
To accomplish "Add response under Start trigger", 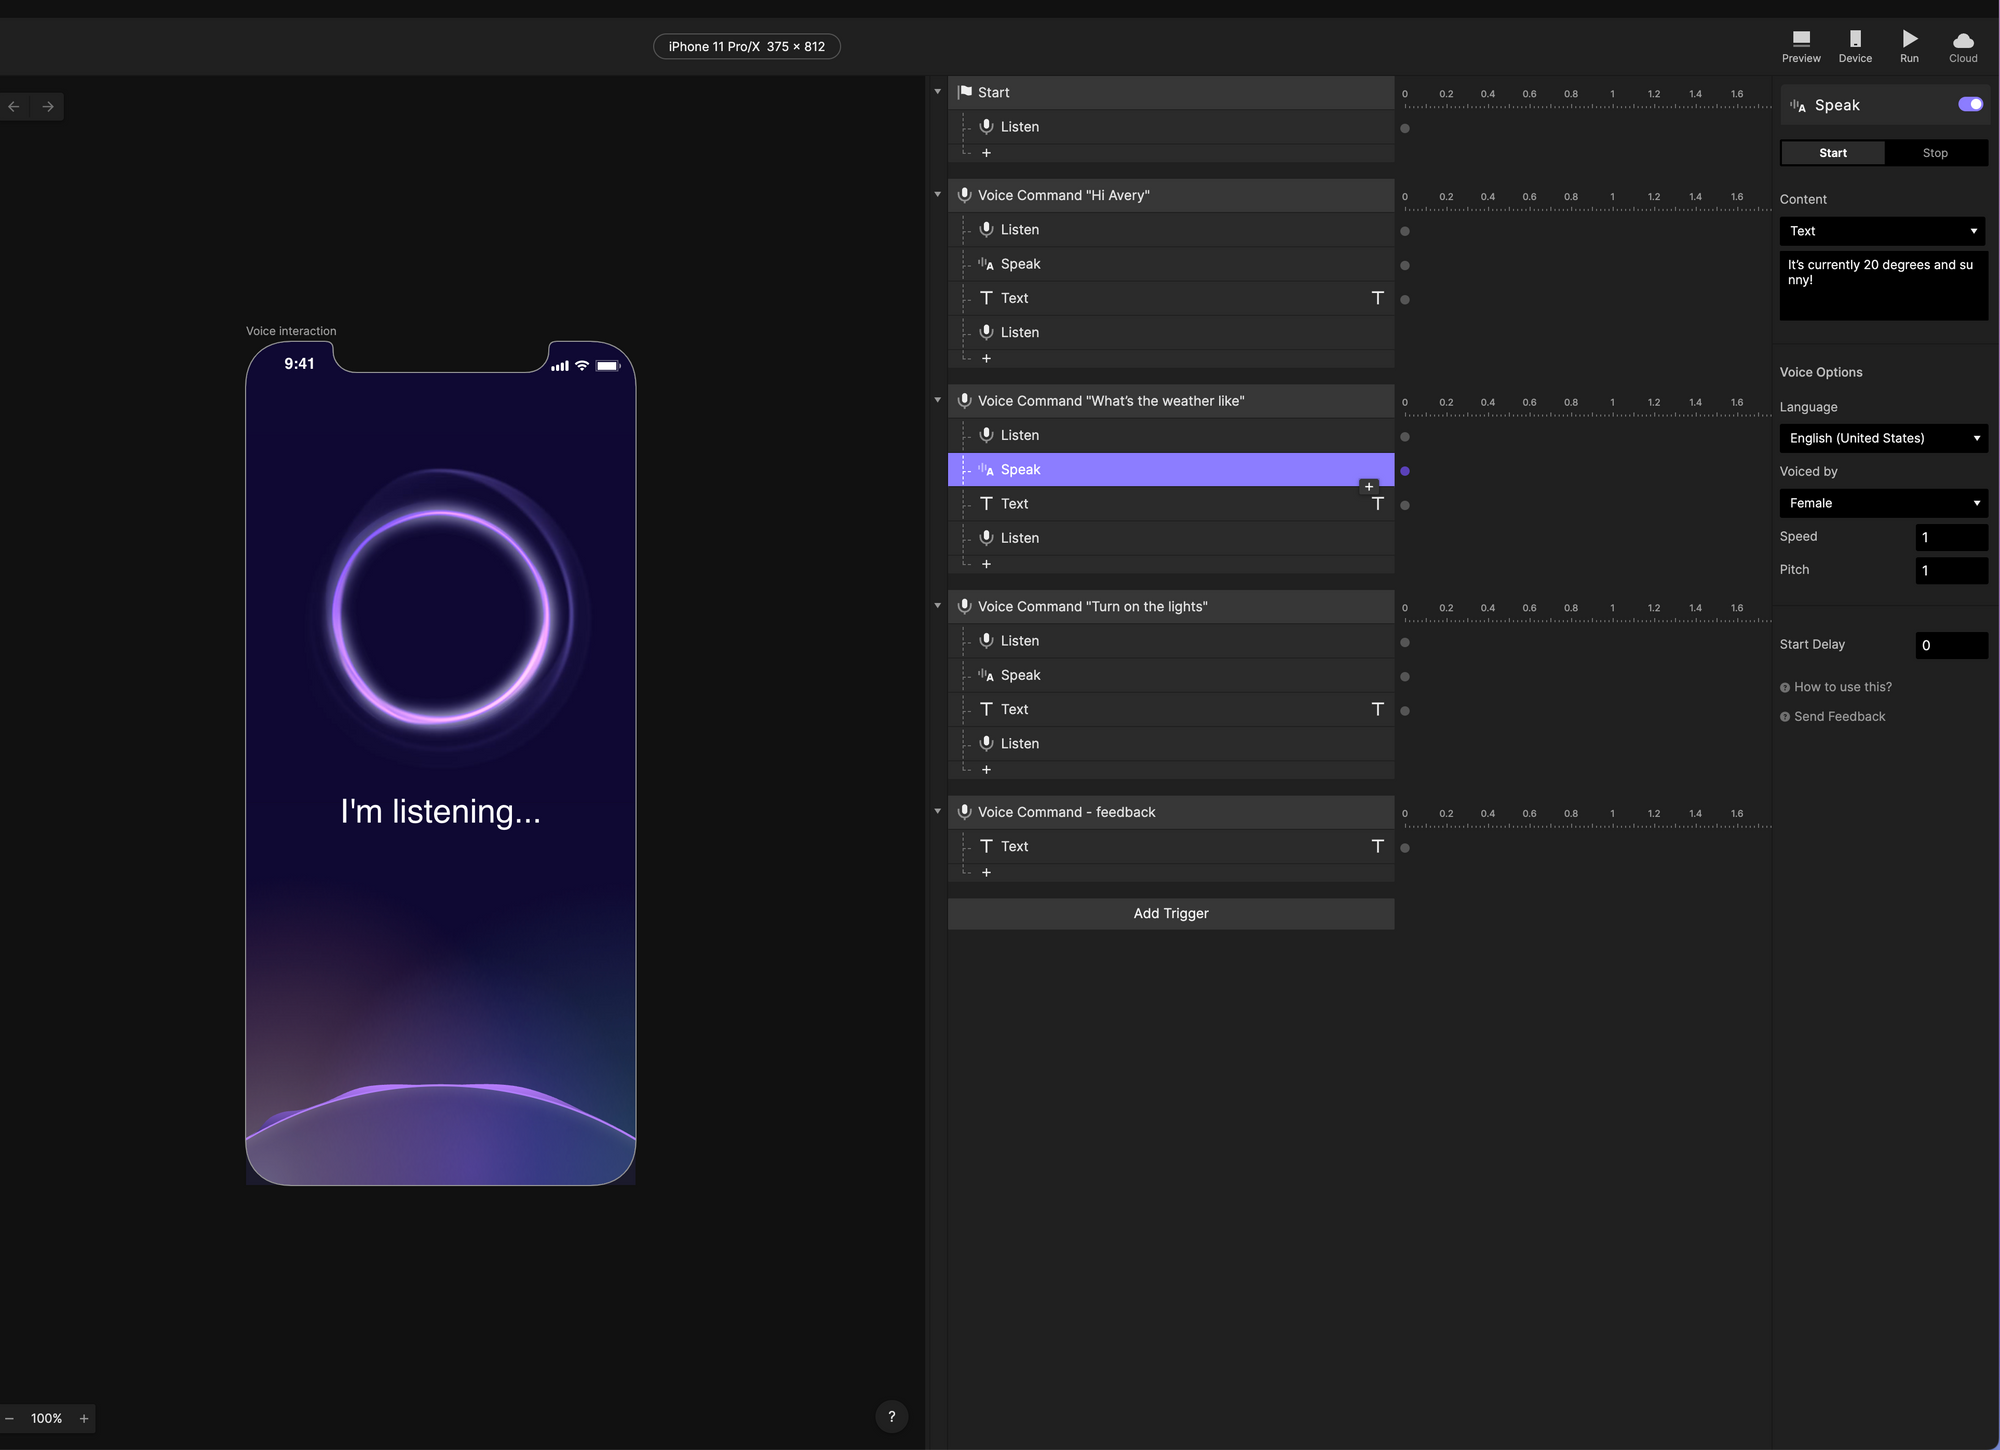I will [x=986, y=153].
